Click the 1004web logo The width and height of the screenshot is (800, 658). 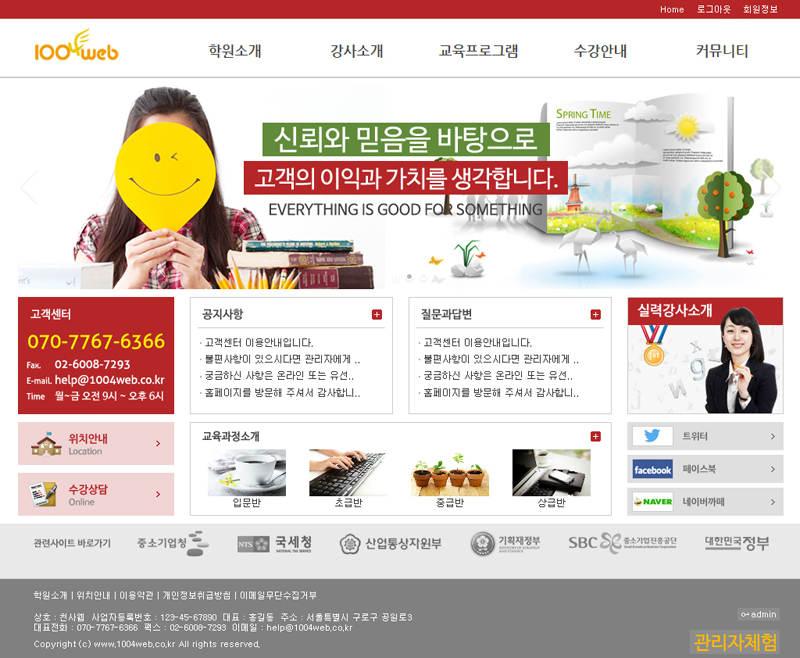(76, 48)
